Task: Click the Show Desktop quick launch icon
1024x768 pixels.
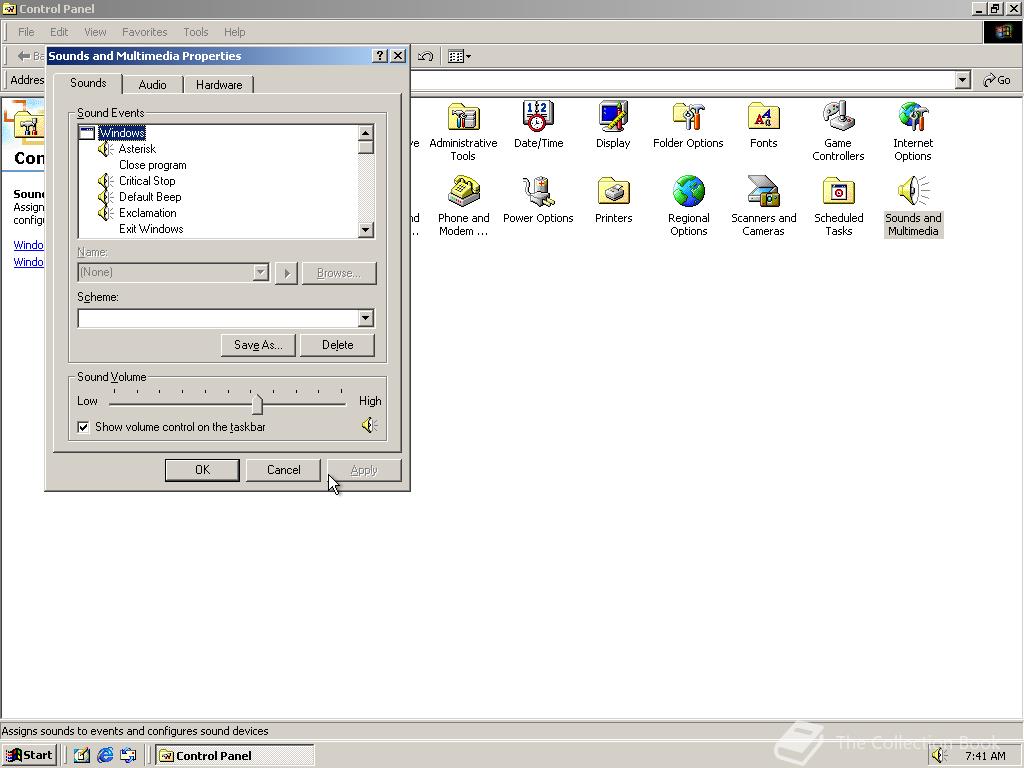Action: [x=82, y=756]
